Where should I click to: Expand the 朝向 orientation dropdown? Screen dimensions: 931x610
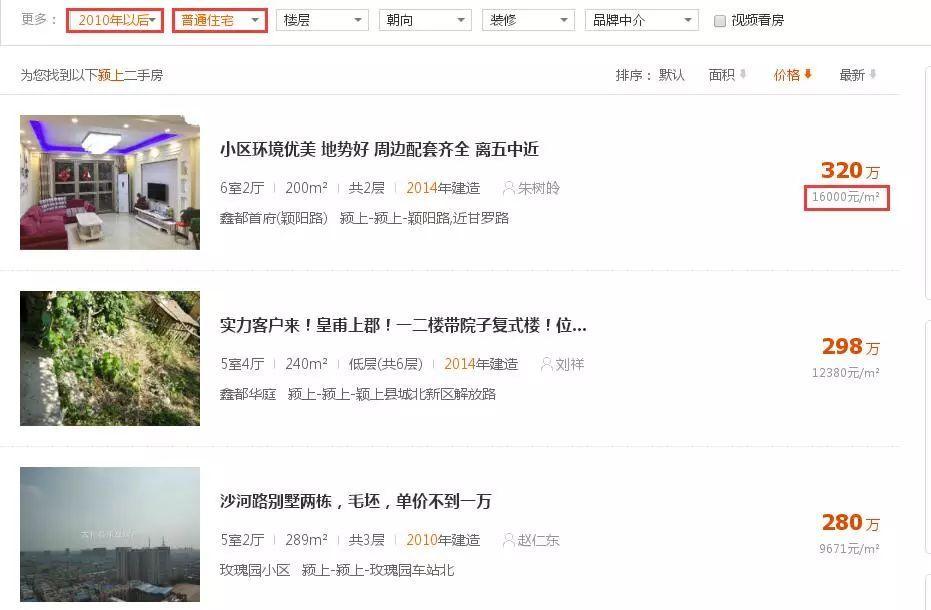click(425, 20)
